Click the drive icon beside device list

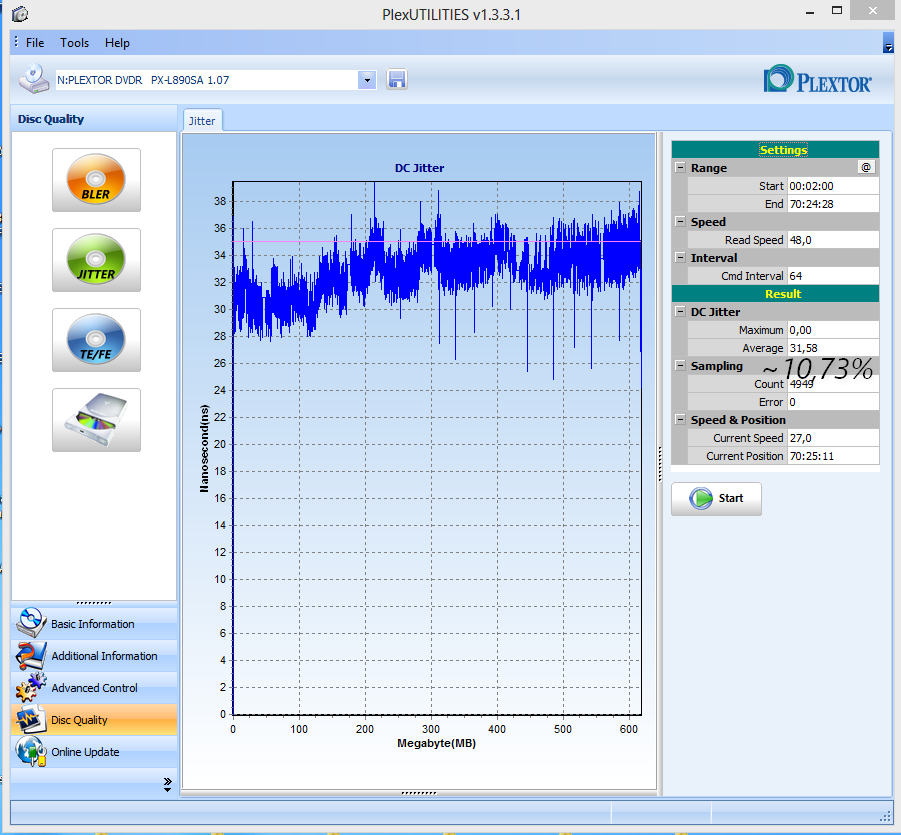34,79
